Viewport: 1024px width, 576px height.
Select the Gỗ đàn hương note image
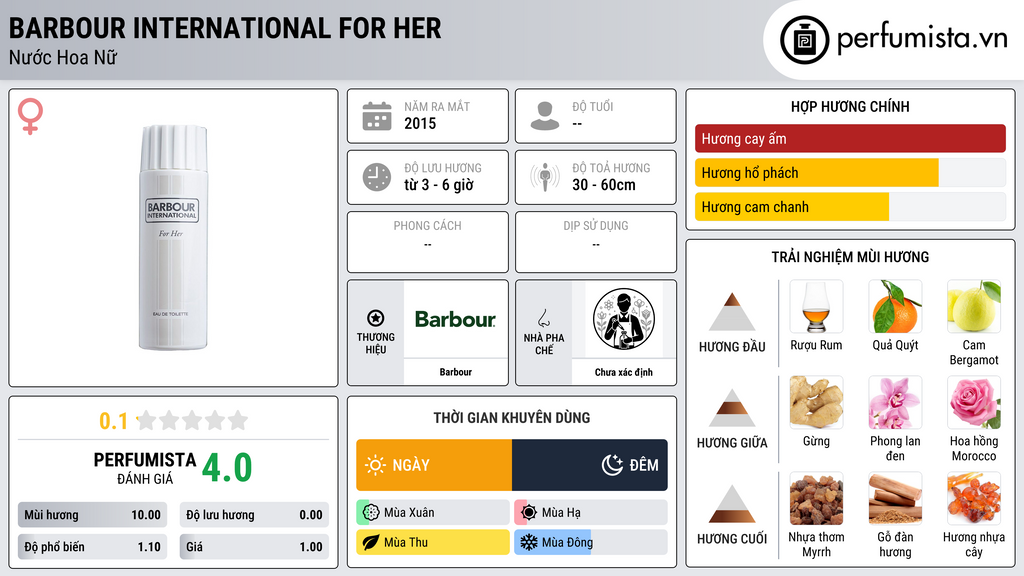(x=895, y=499)
